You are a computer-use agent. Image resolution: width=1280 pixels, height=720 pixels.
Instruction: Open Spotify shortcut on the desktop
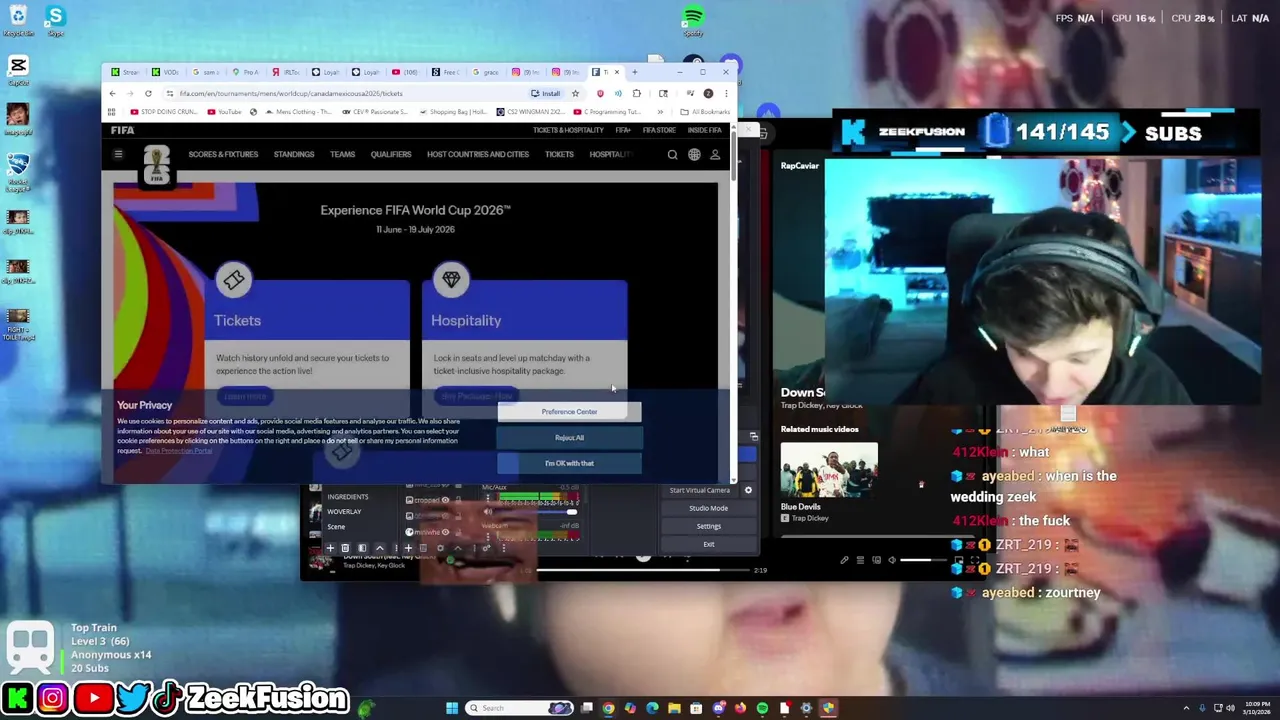tap(692, 21)
